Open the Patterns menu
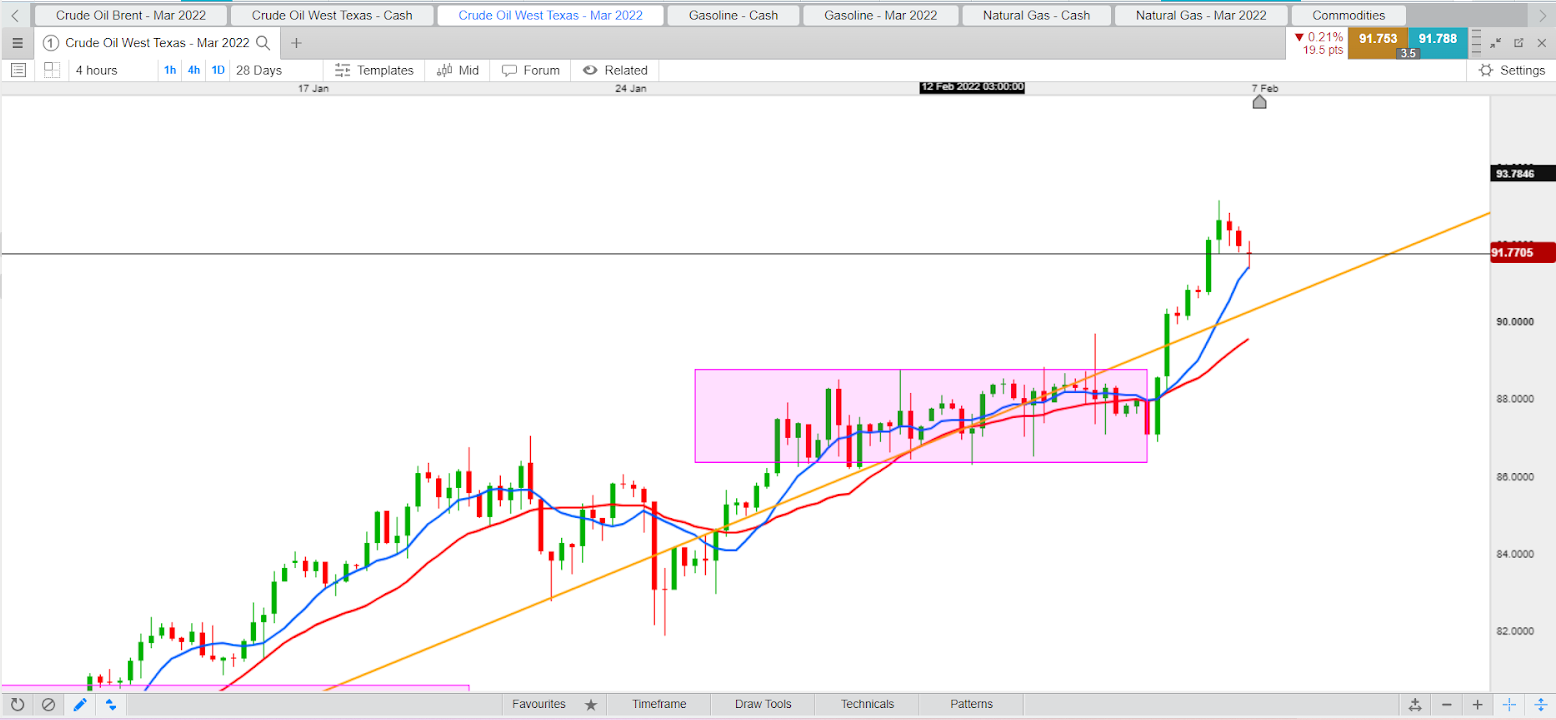Screen dimensions: 1556x720 tap(971, 704)
